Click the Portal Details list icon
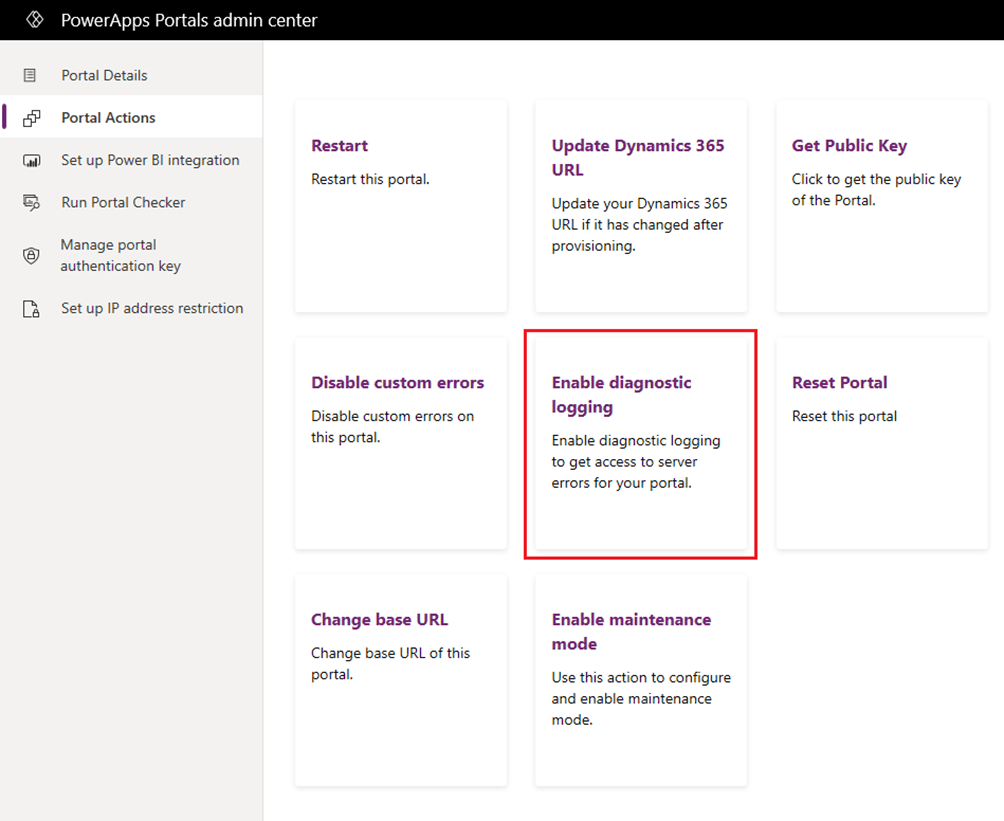The width and height of the screenshot is (1004, 821). pyautogui.click(x=30, y=76)
